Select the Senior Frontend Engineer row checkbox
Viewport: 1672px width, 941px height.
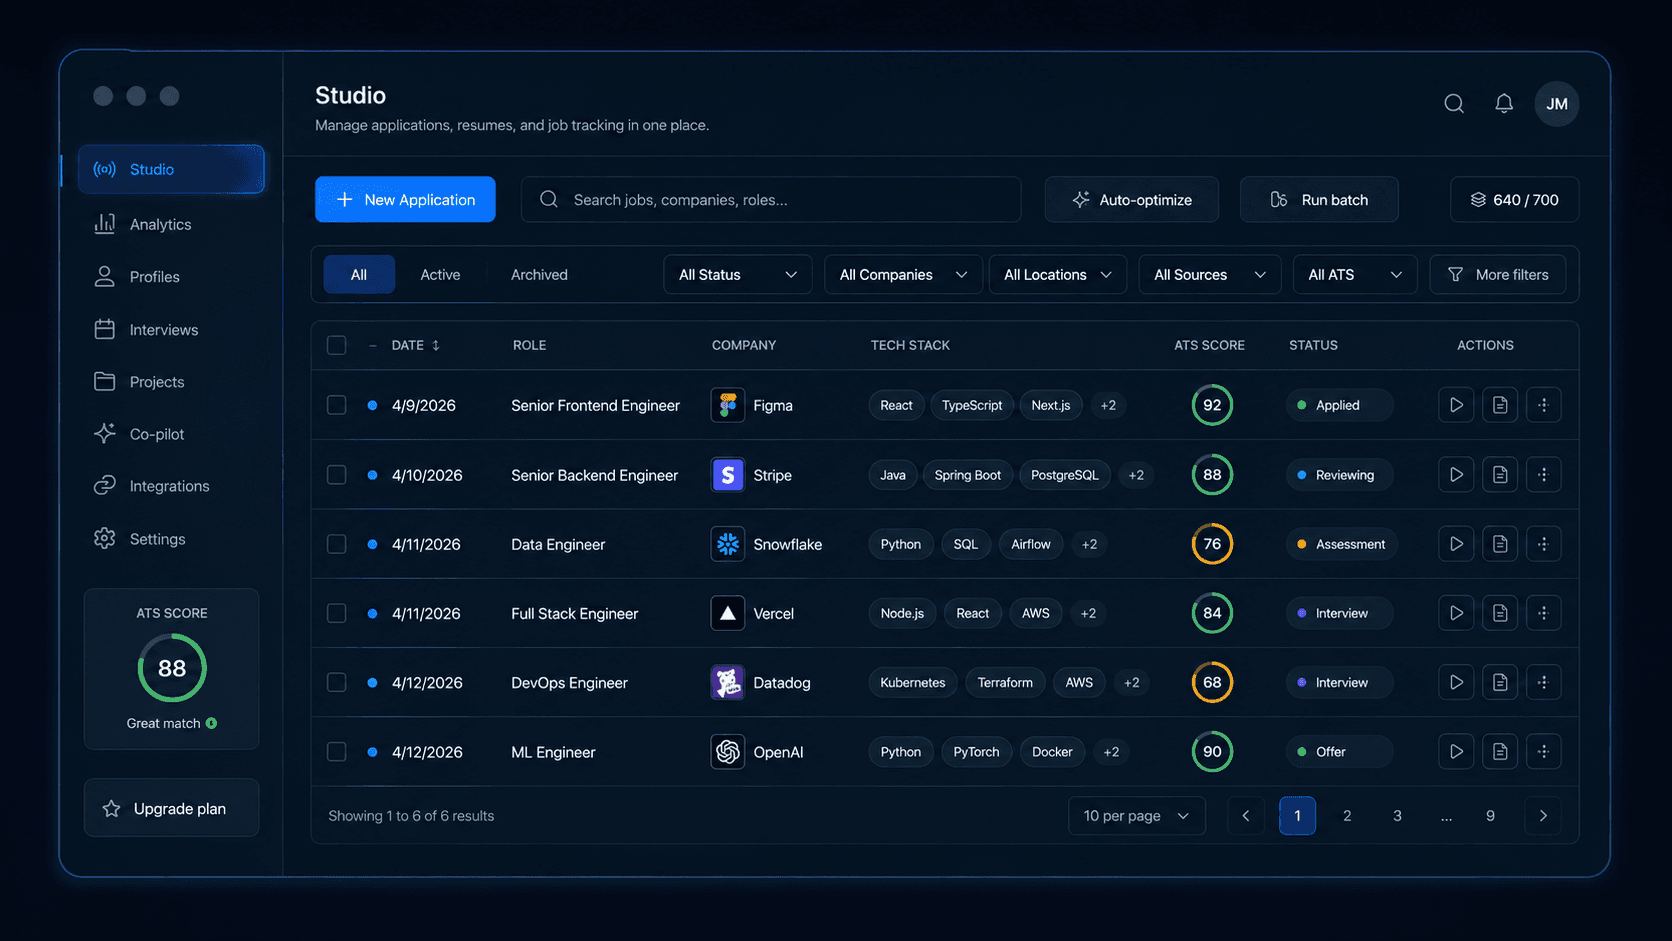(337, 405)
